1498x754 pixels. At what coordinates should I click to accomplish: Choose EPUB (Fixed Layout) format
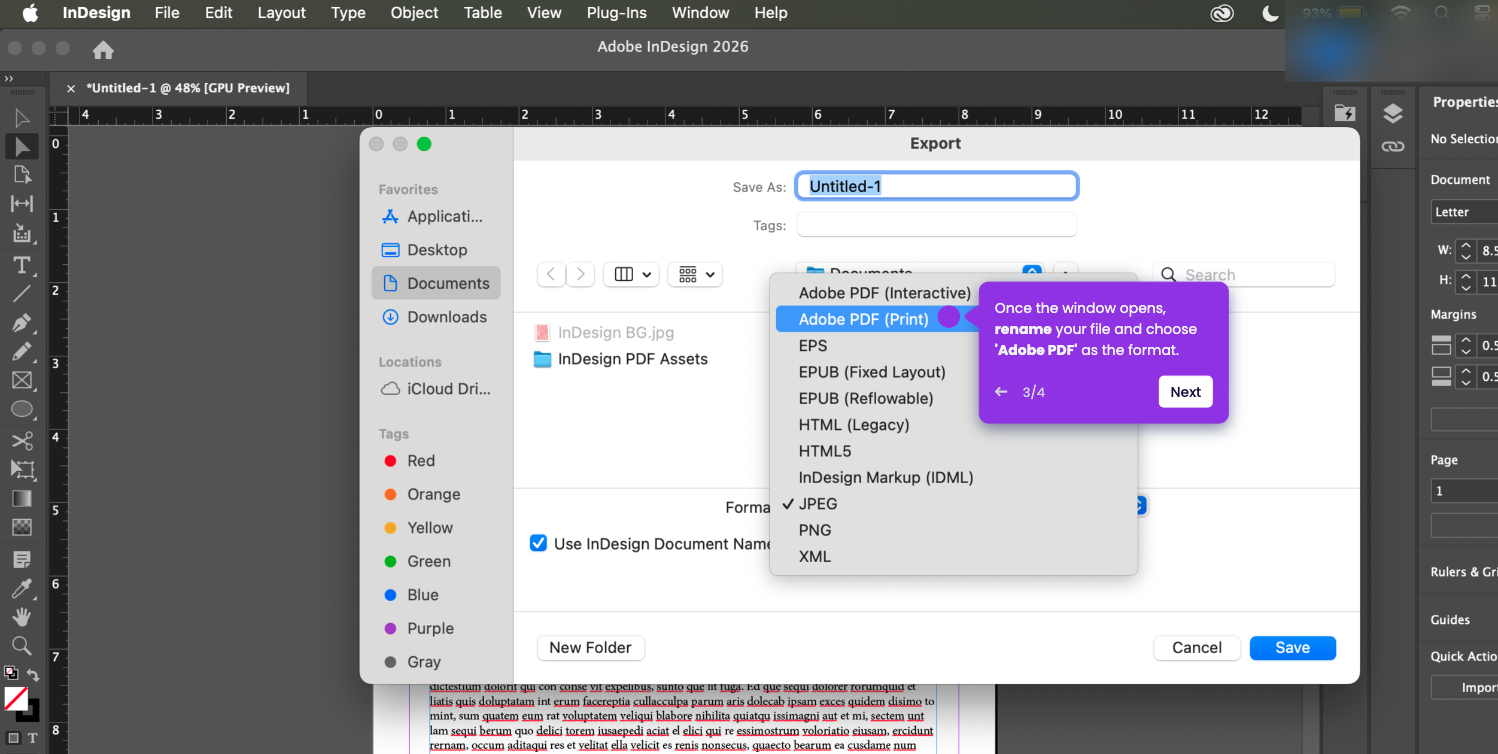[872, 372]
